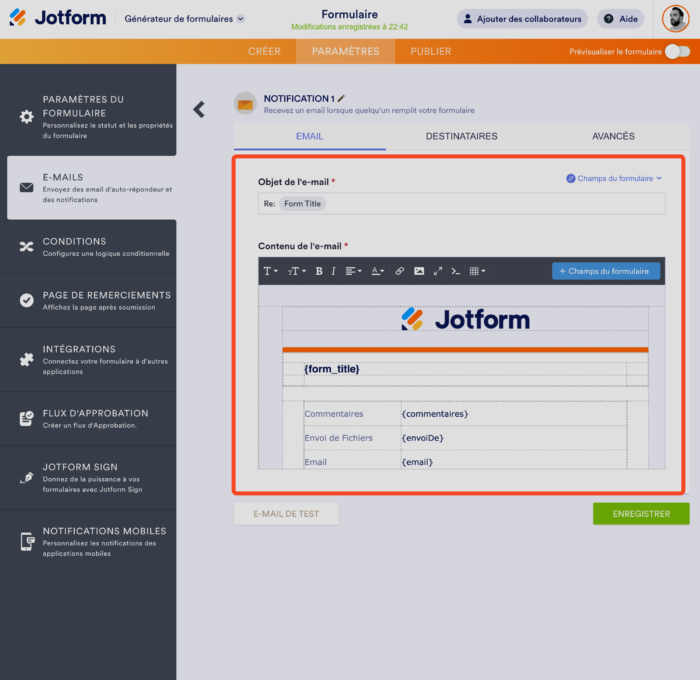Open Conditions shuffle icon section

[26, 246]
